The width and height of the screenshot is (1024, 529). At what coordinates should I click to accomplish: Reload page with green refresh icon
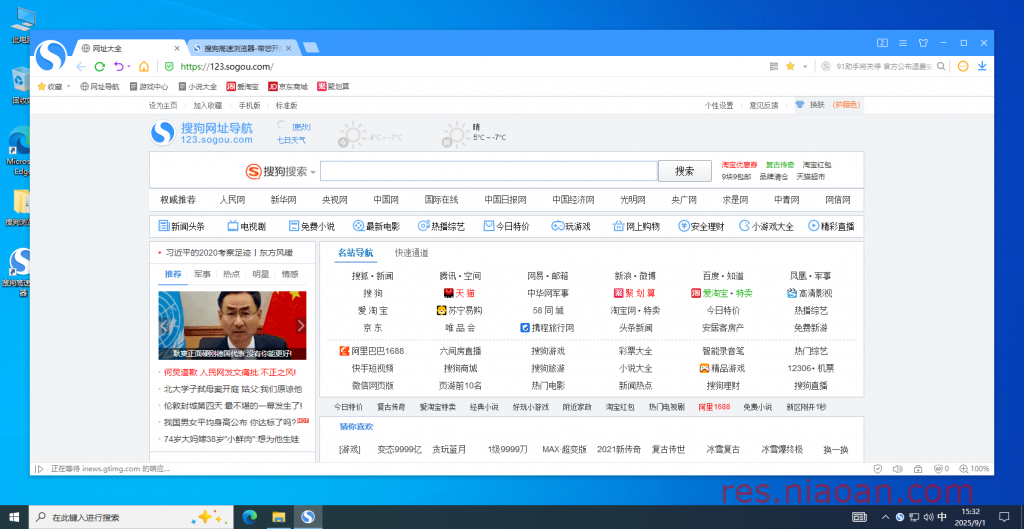[100, 67]
